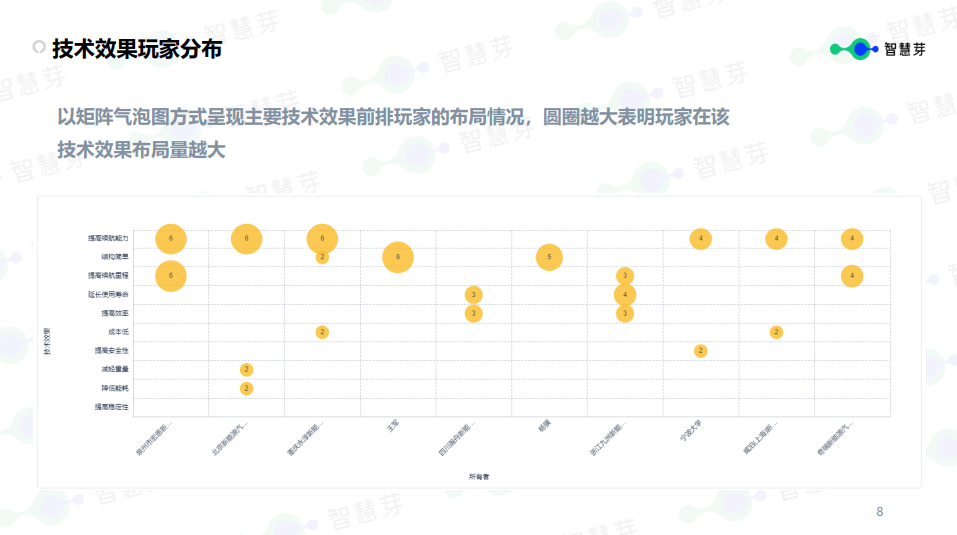Click bubble 2 in the 减轻重量 row
The width and height of the screenshot is (957, 535).
click(x=246, y=369)
